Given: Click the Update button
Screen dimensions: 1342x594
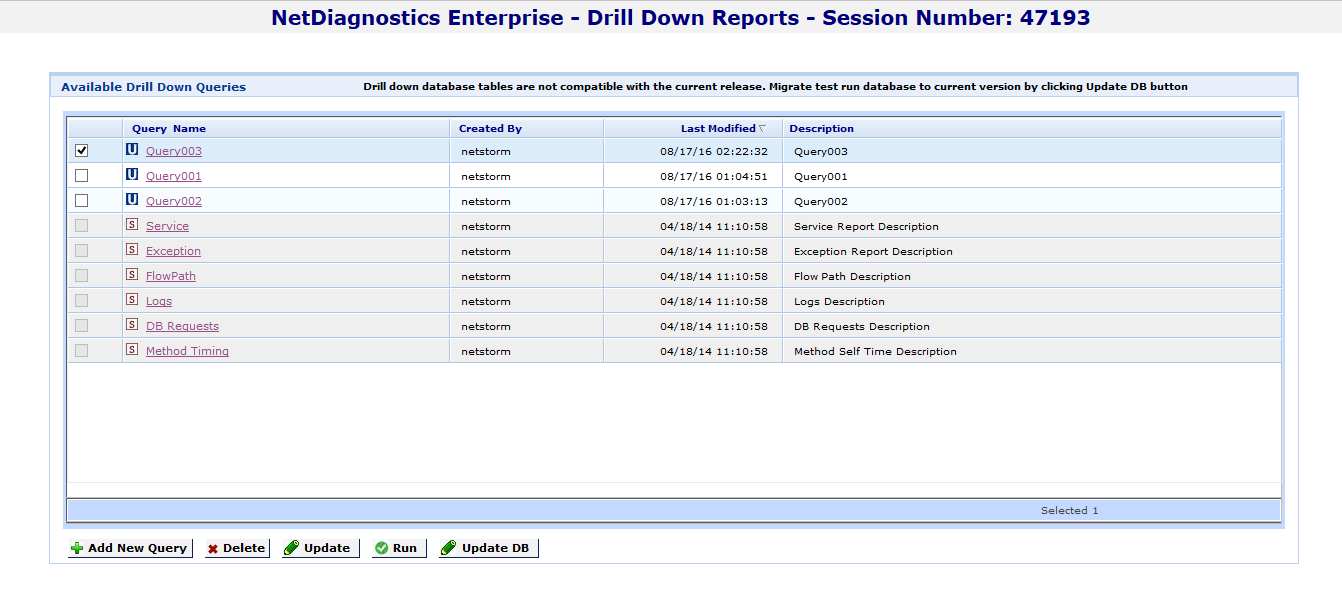Looking at the screenshot, I should (320, 548).
